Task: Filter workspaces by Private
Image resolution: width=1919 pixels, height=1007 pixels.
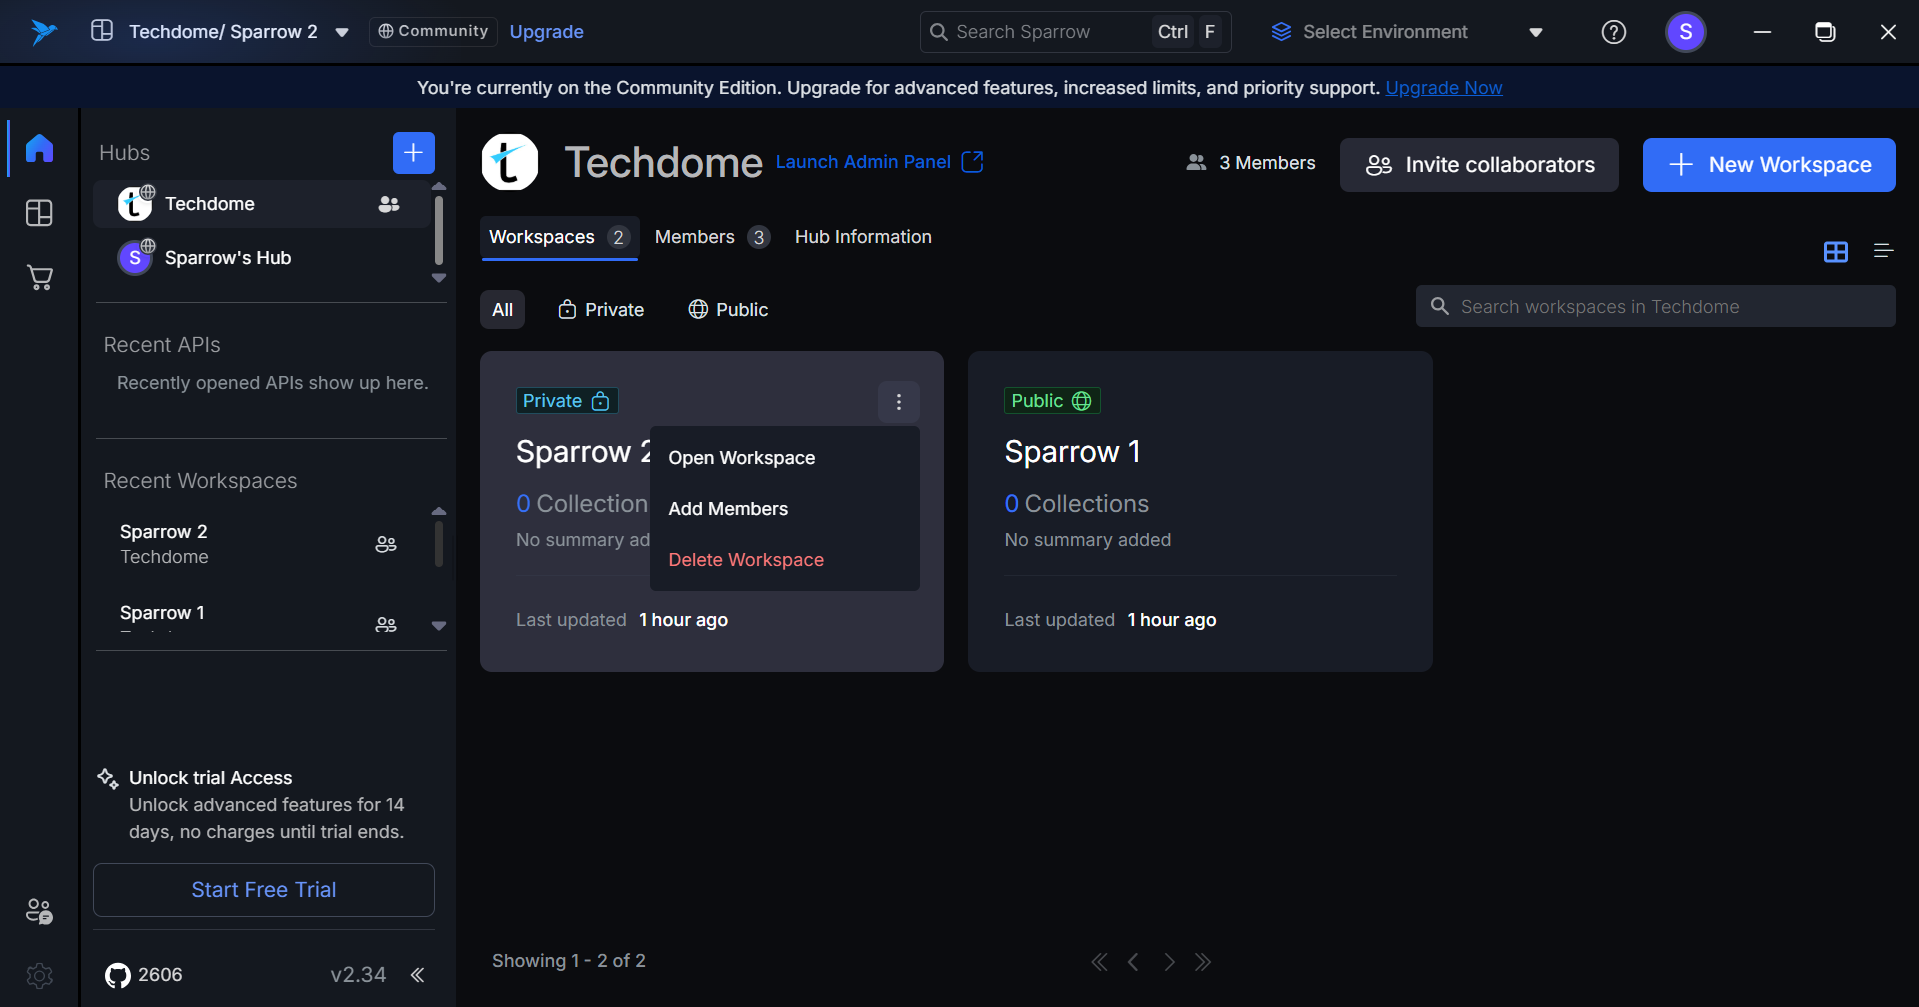Action: pos(601,310)
